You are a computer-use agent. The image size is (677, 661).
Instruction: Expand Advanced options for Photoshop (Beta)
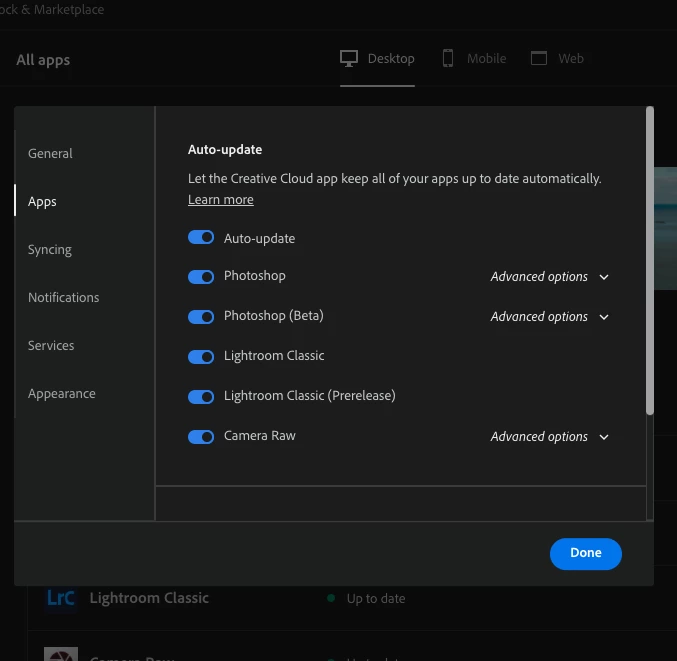tap(549, 317)
